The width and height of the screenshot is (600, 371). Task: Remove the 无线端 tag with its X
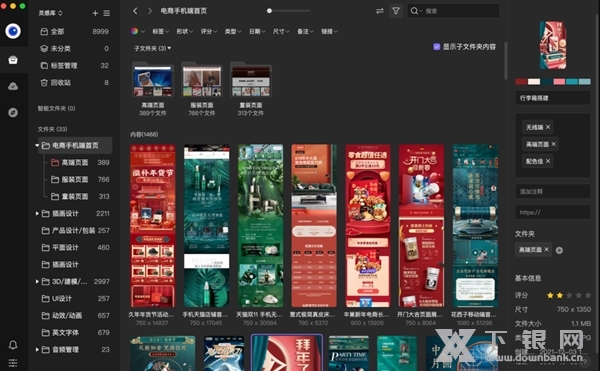tap(548, 127)
